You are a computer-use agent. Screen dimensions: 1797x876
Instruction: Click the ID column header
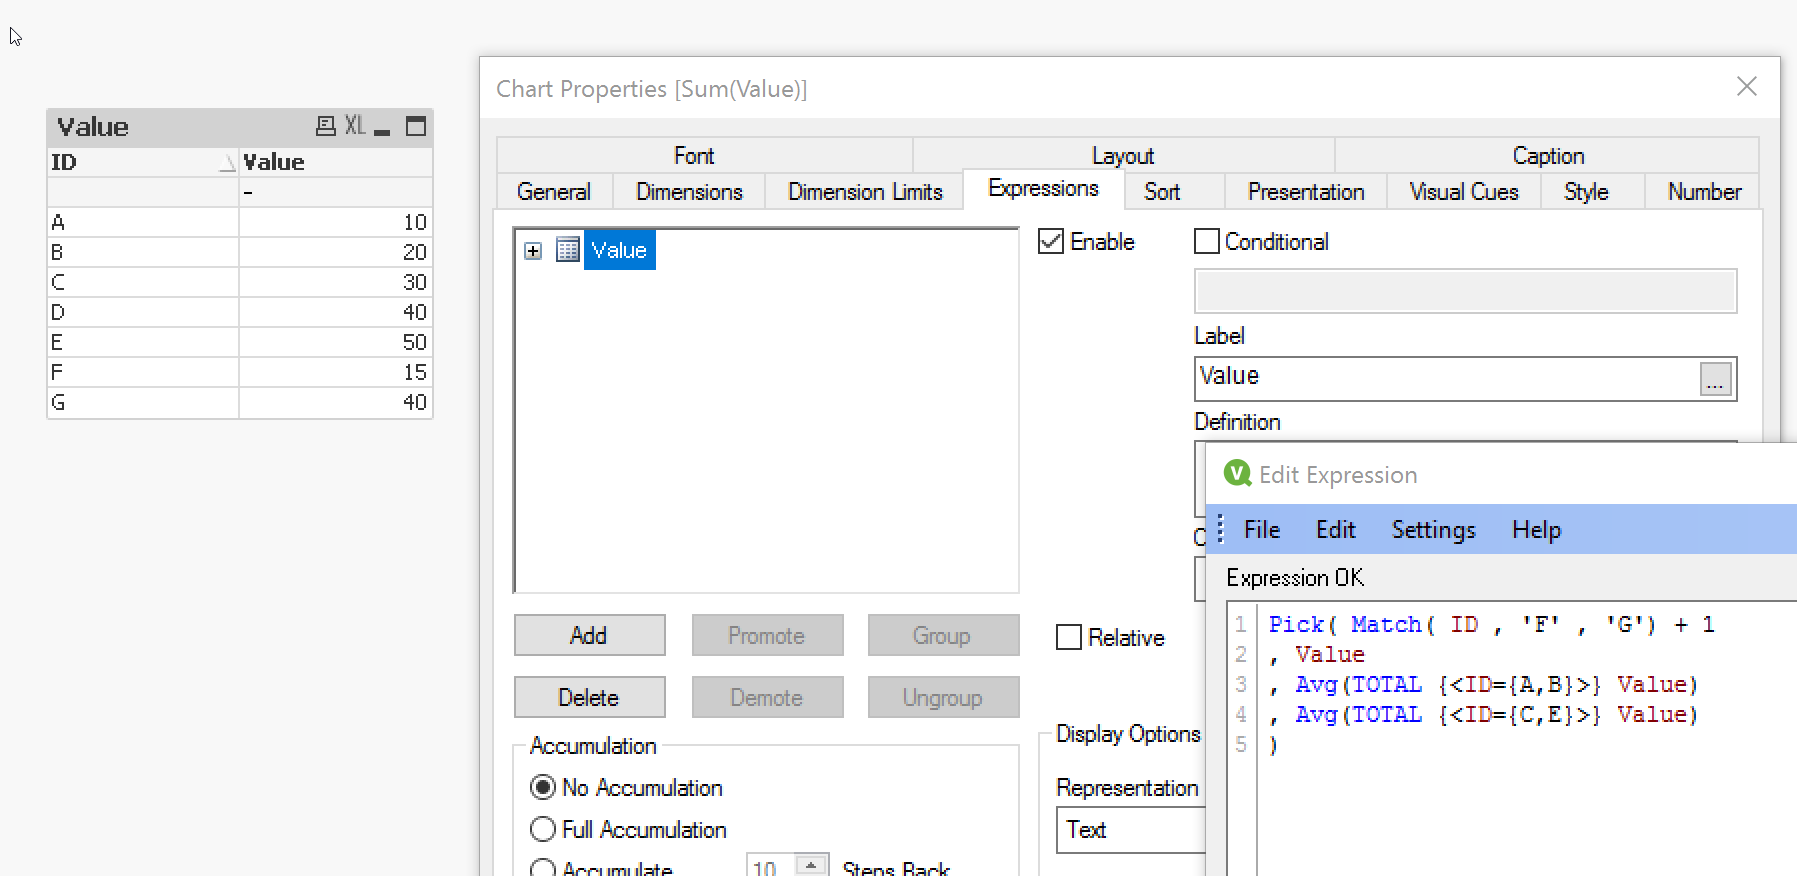[x=143, y=162]
